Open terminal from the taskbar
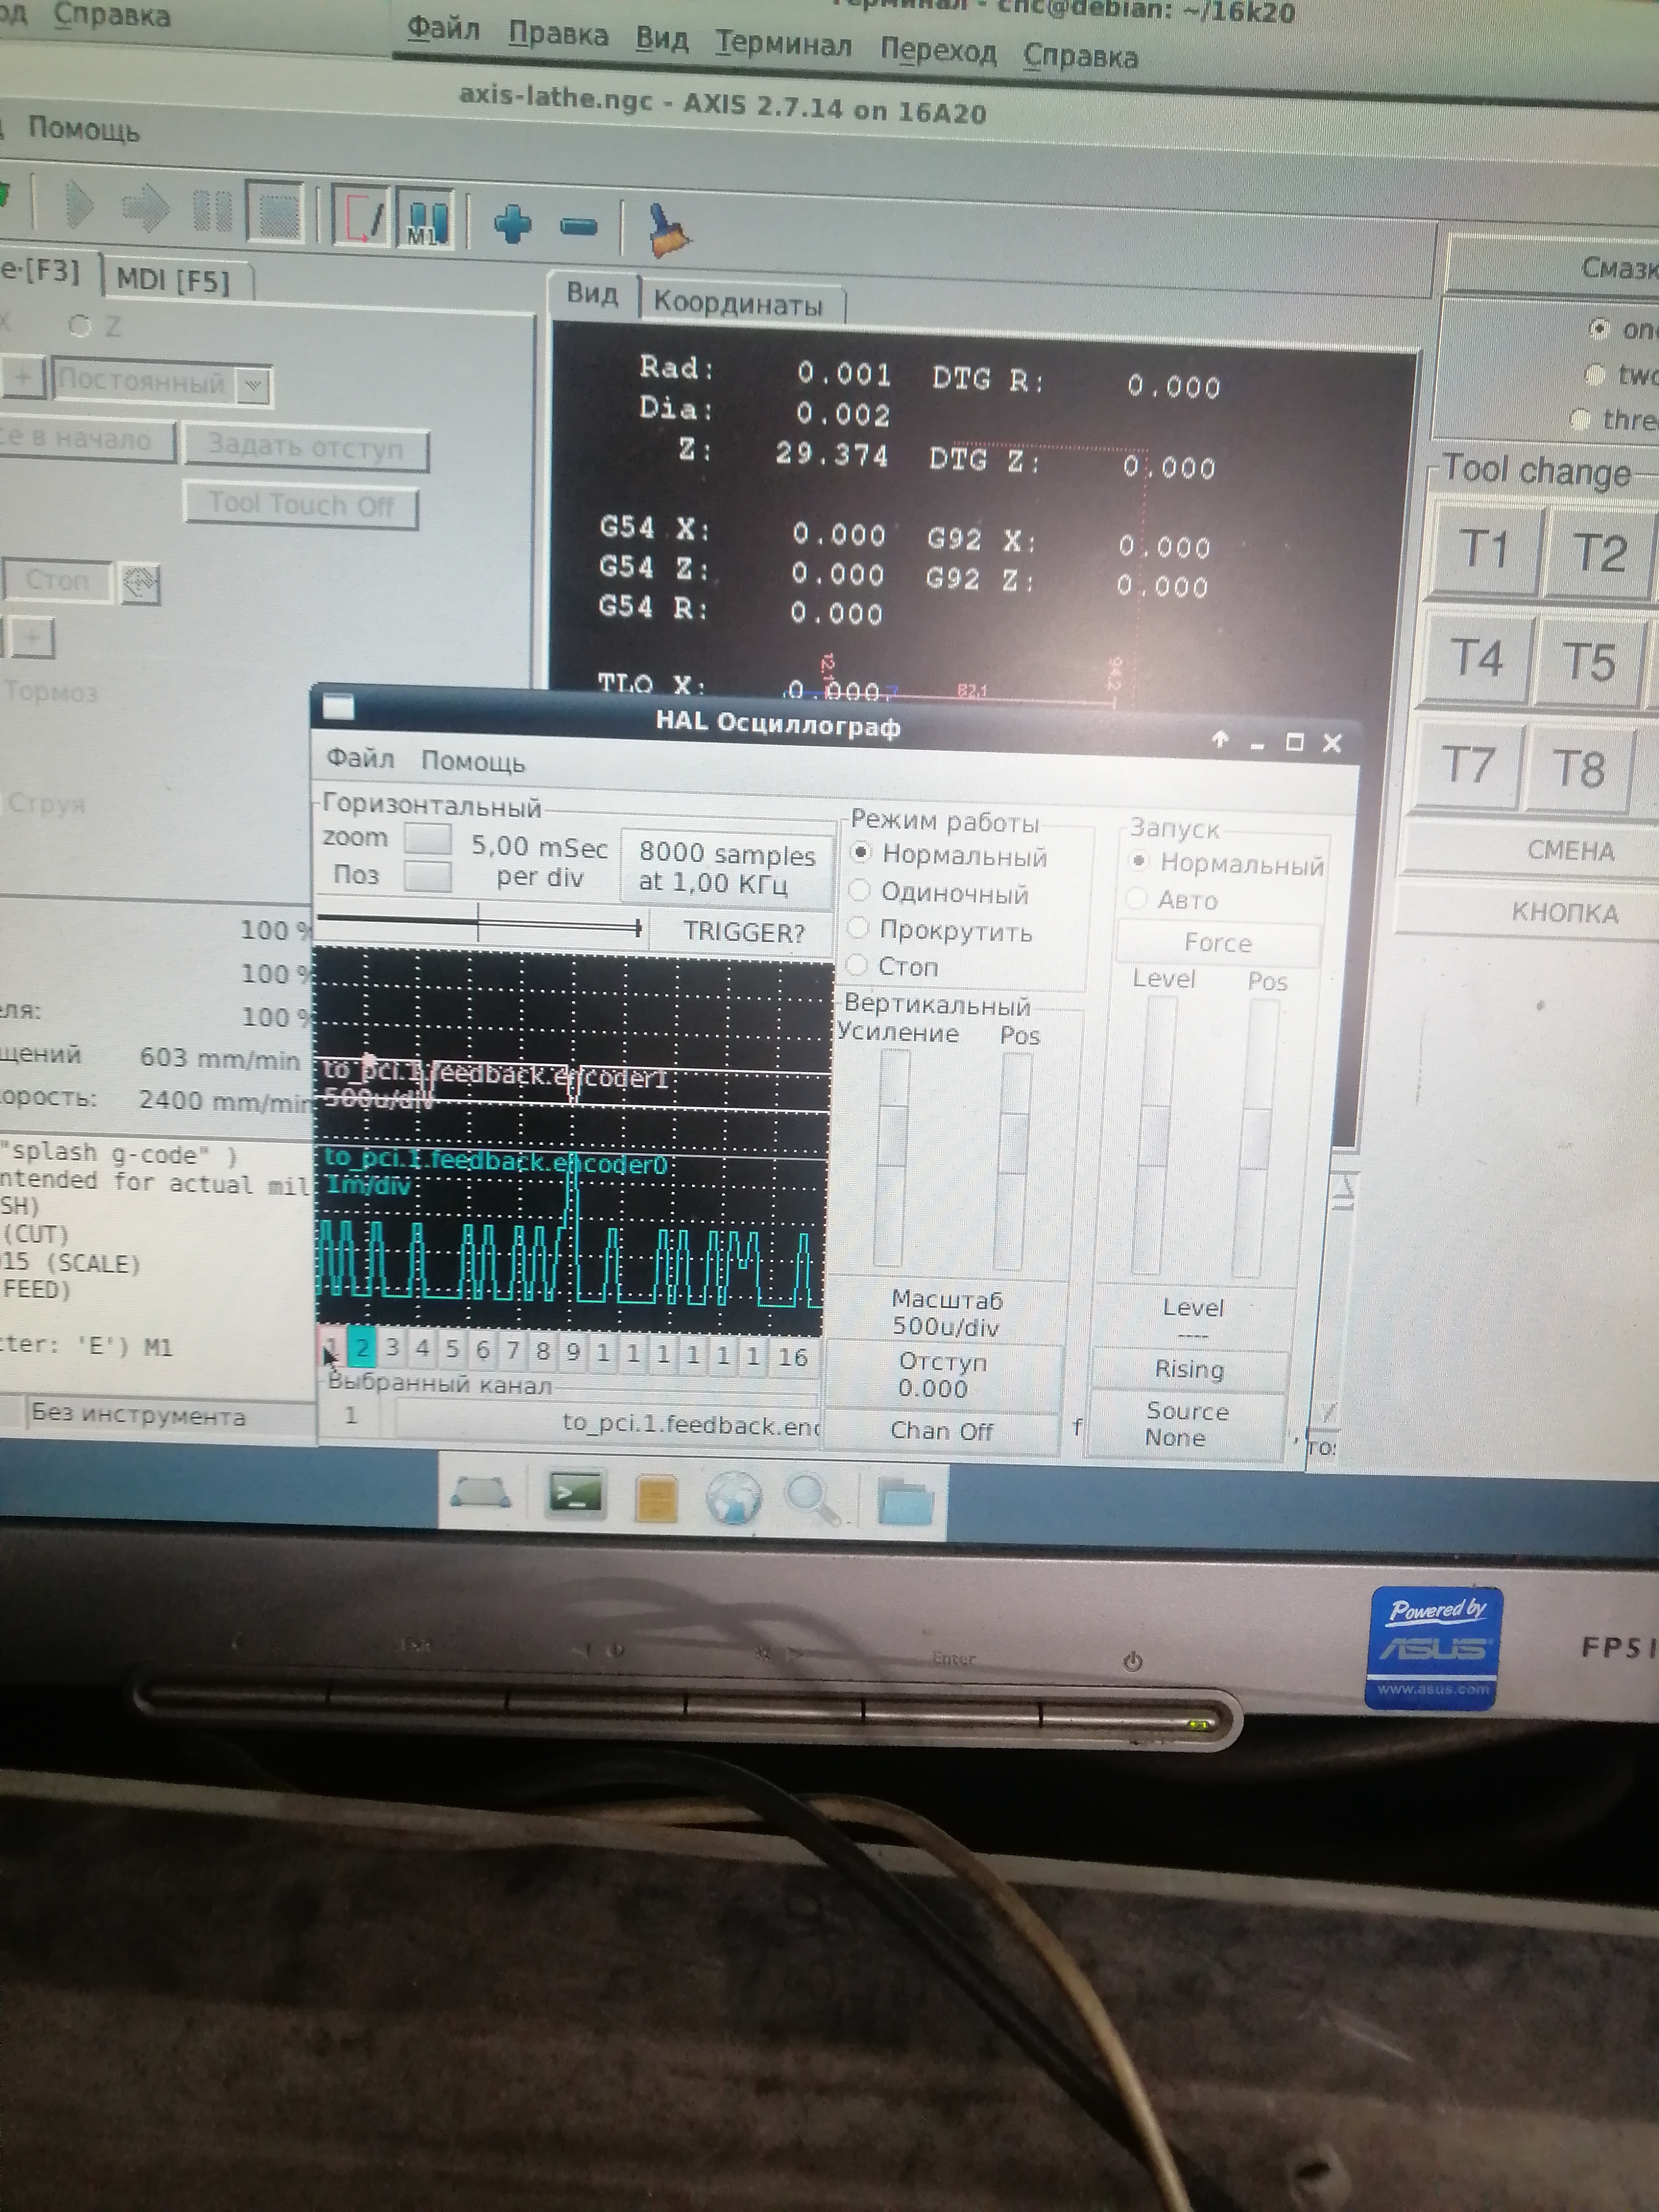 tap(575, 1495)
